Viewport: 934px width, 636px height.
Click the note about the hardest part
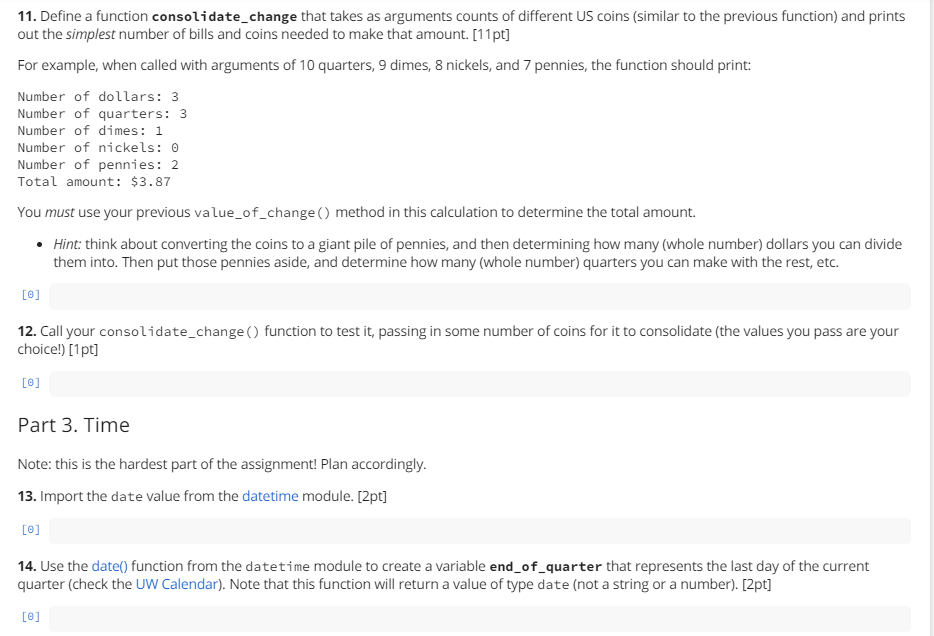coord(220,463)
